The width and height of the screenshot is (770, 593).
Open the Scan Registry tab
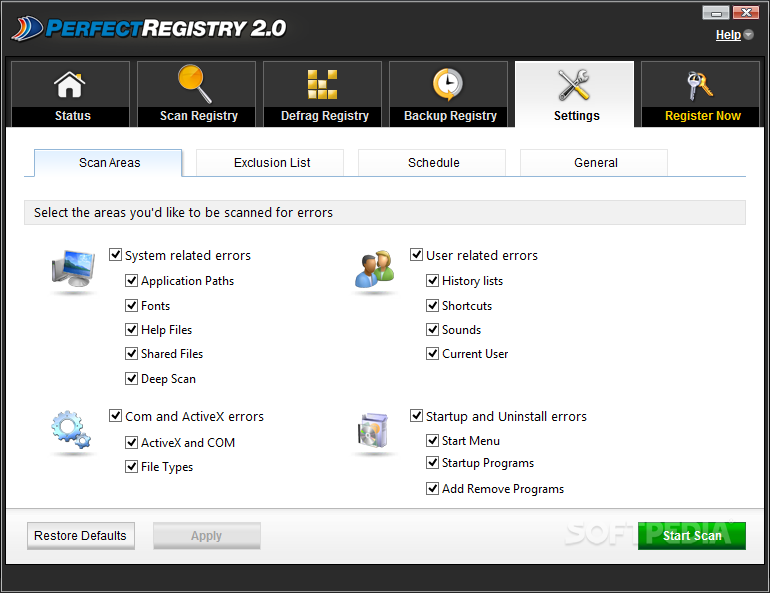[196, 94]
